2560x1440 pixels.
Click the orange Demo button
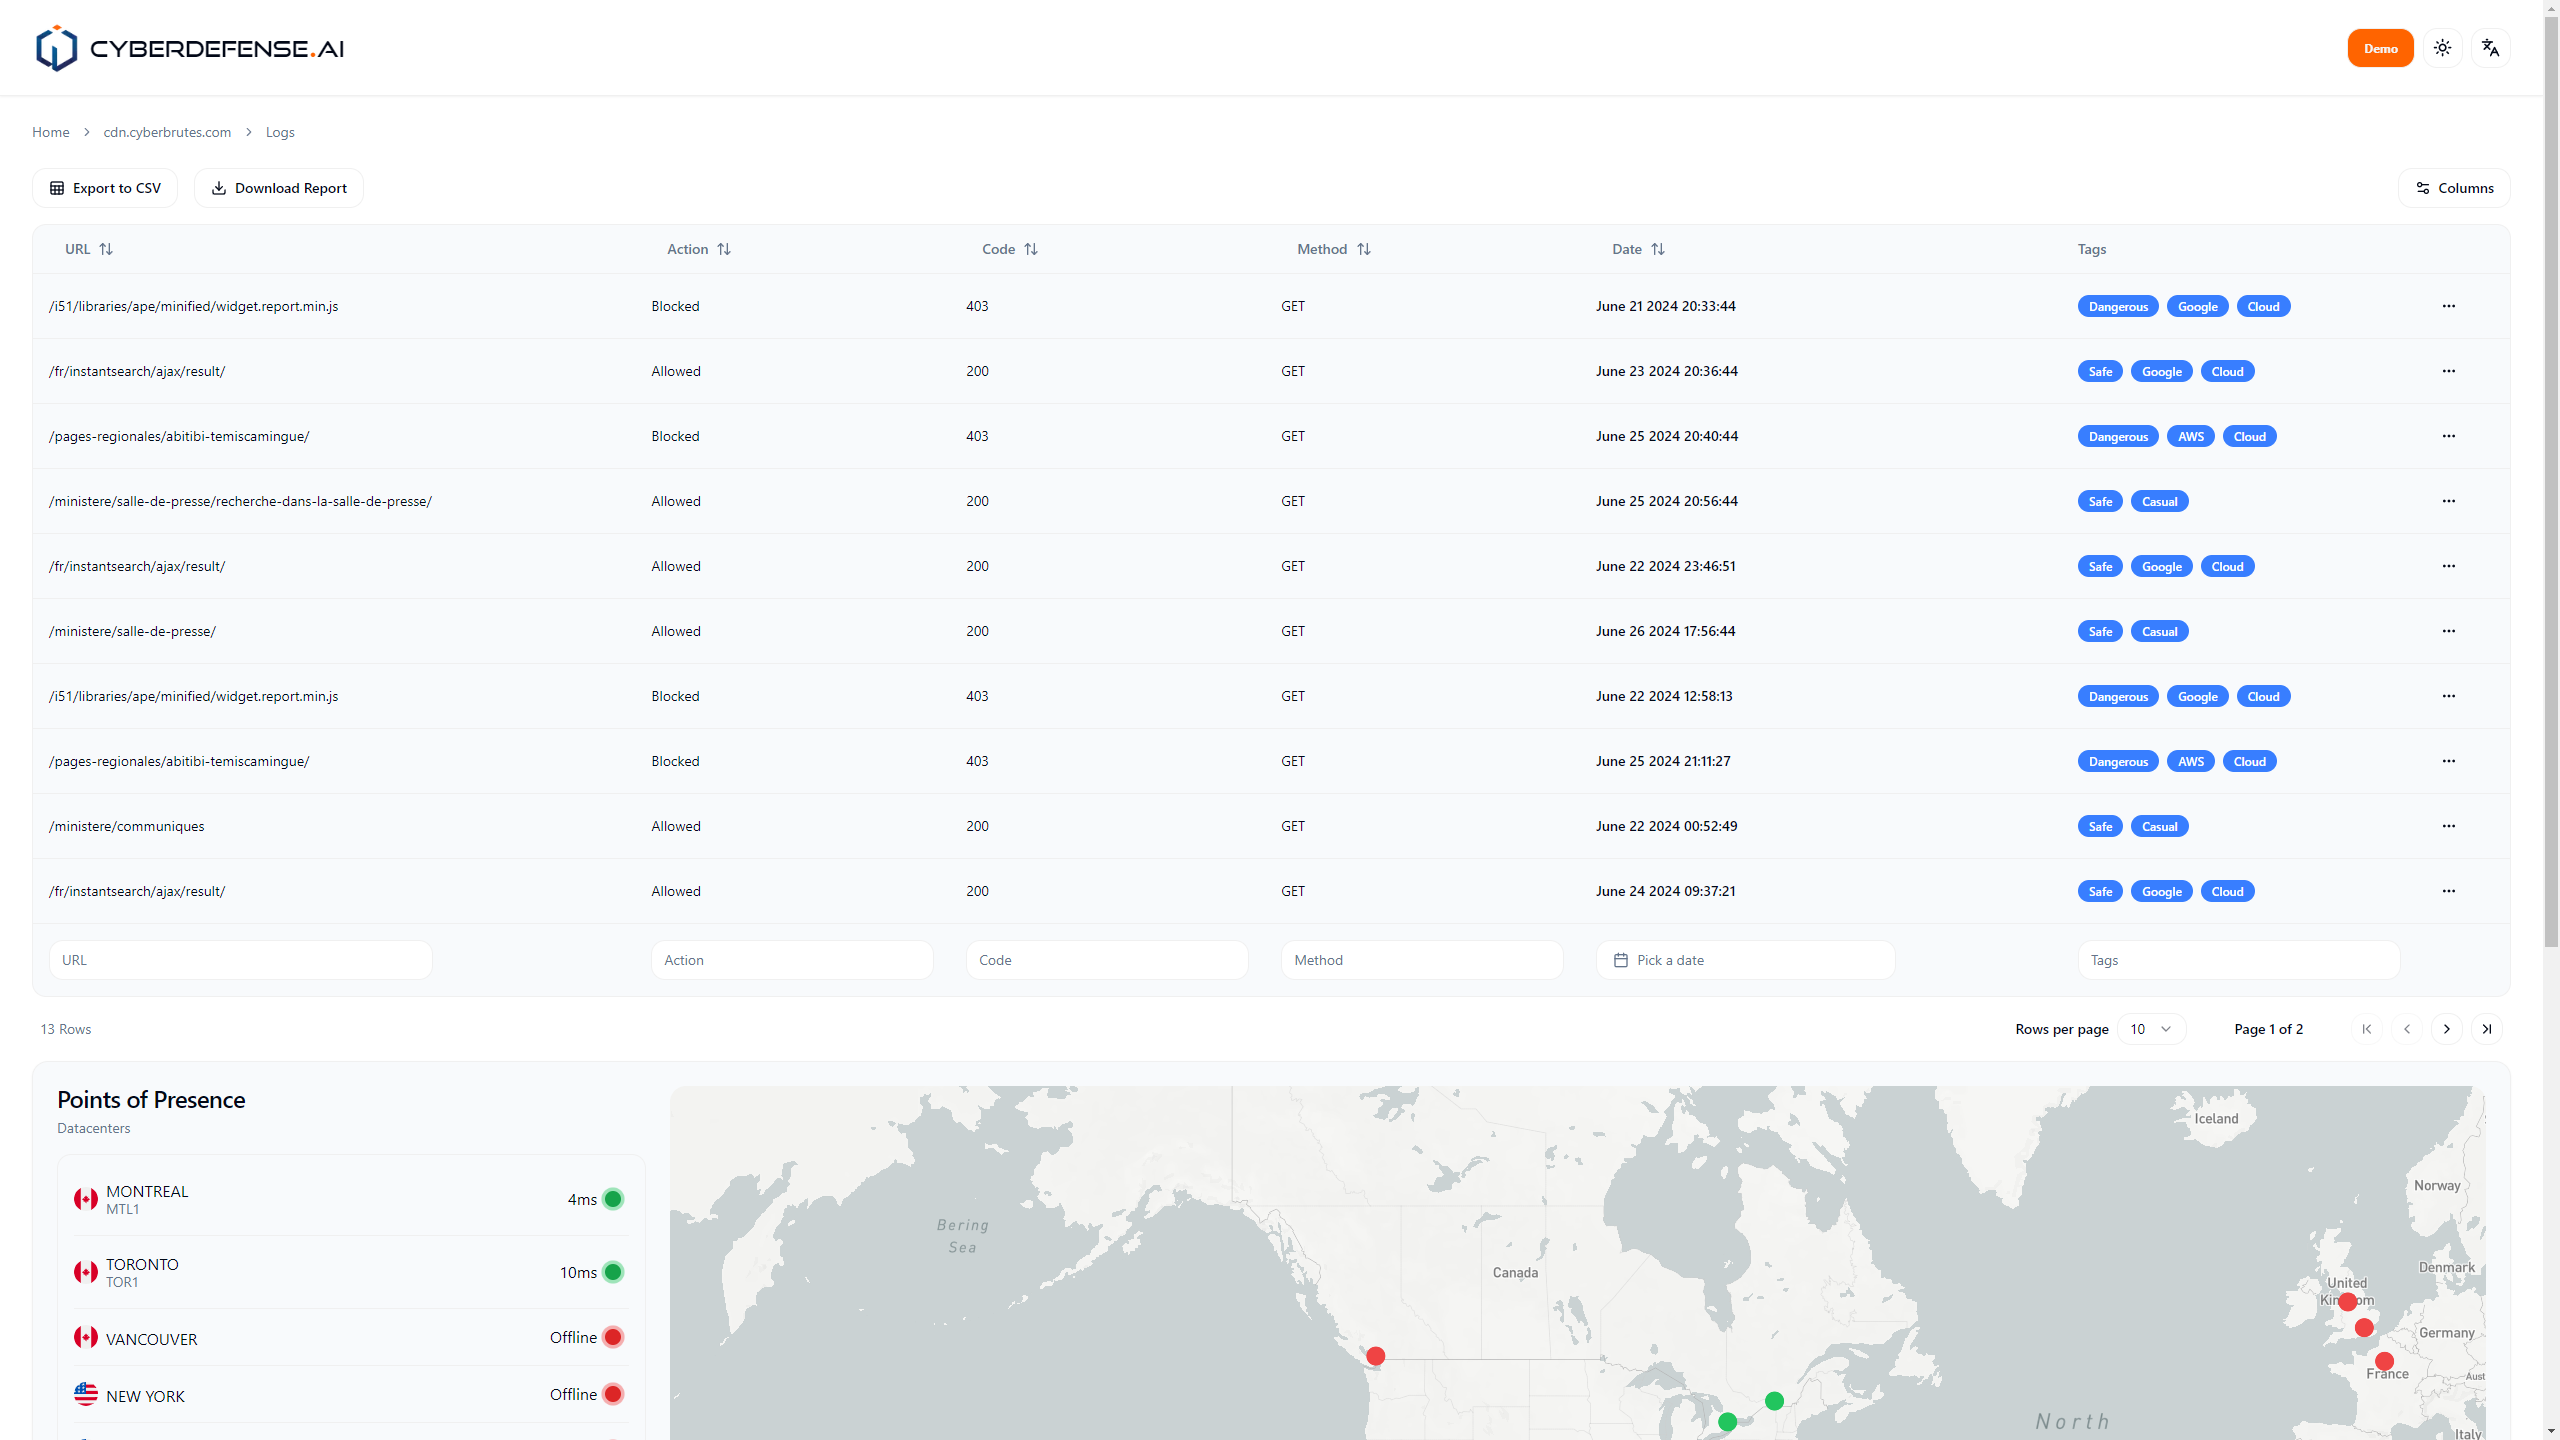2380,48
